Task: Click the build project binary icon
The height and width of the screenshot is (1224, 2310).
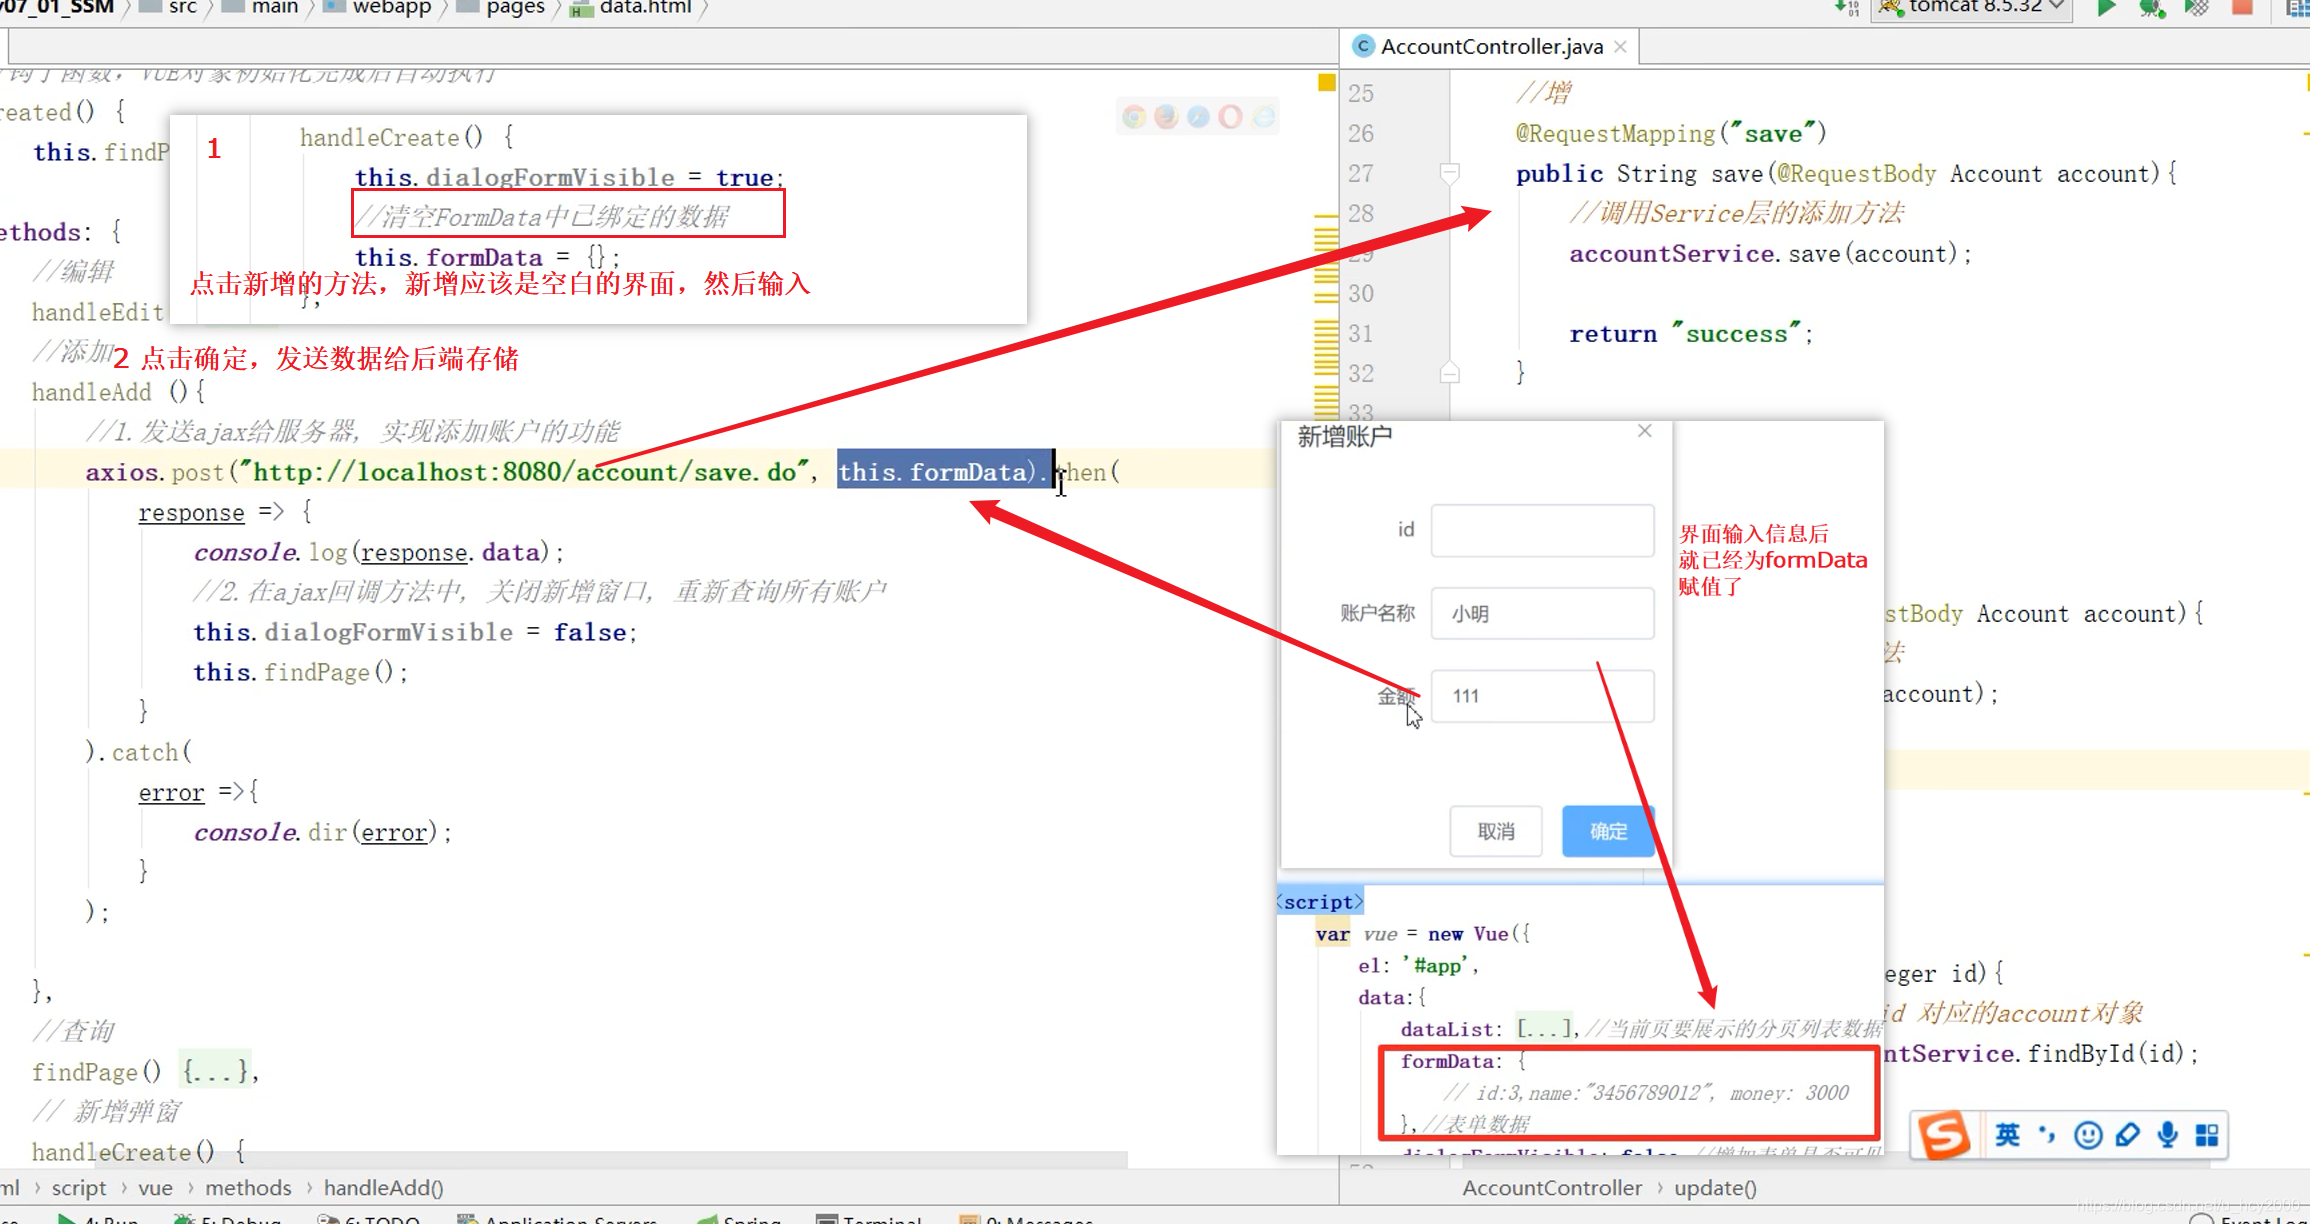Action: (x=1847, y=8)
